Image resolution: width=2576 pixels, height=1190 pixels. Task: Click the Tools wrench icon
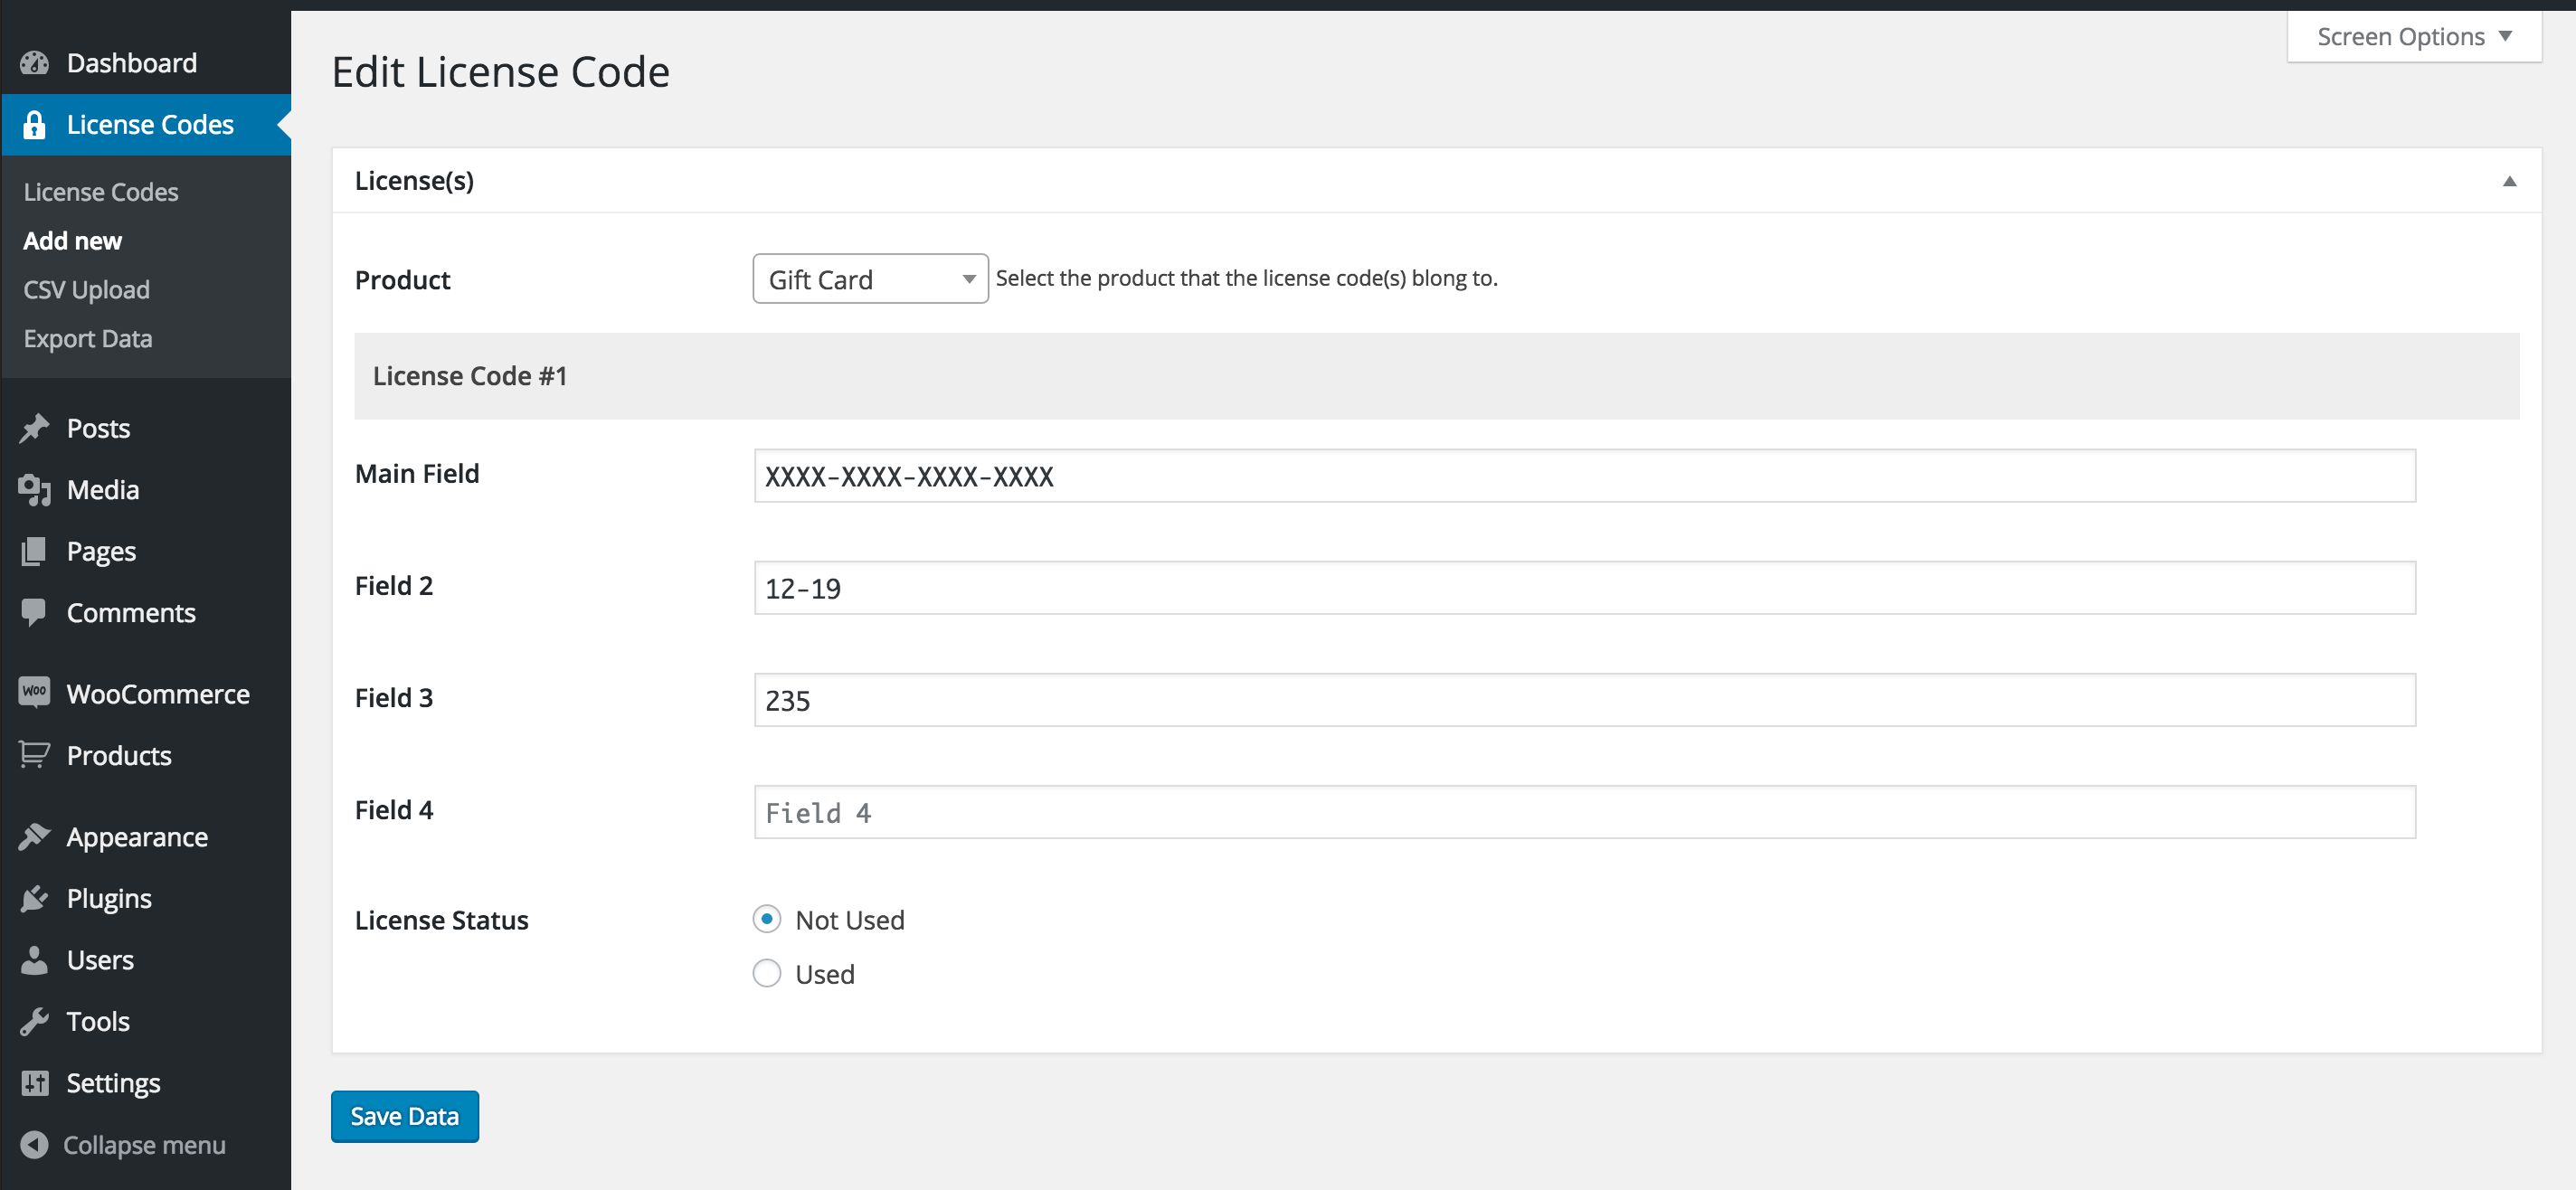tap(34, 1021)
